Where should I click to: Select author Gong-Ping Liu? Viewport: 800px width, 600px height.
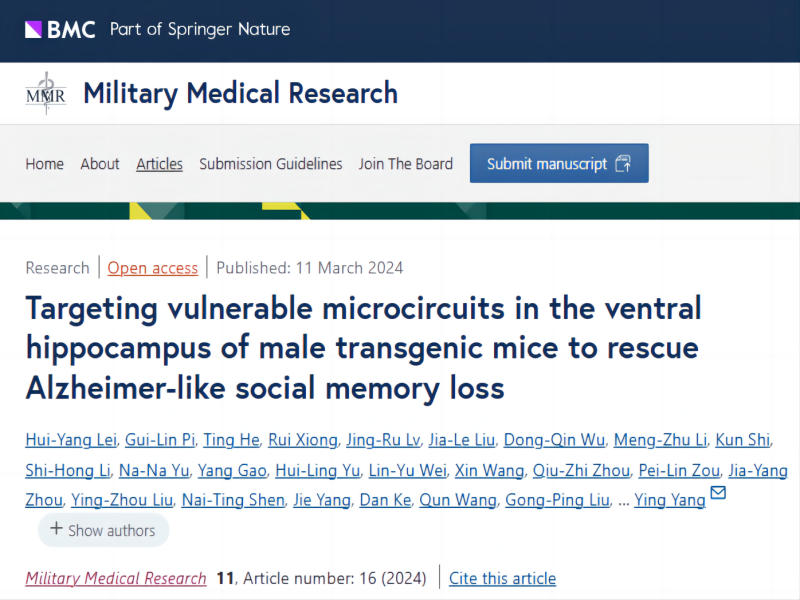pyautogui.click(x=558, y=500)
